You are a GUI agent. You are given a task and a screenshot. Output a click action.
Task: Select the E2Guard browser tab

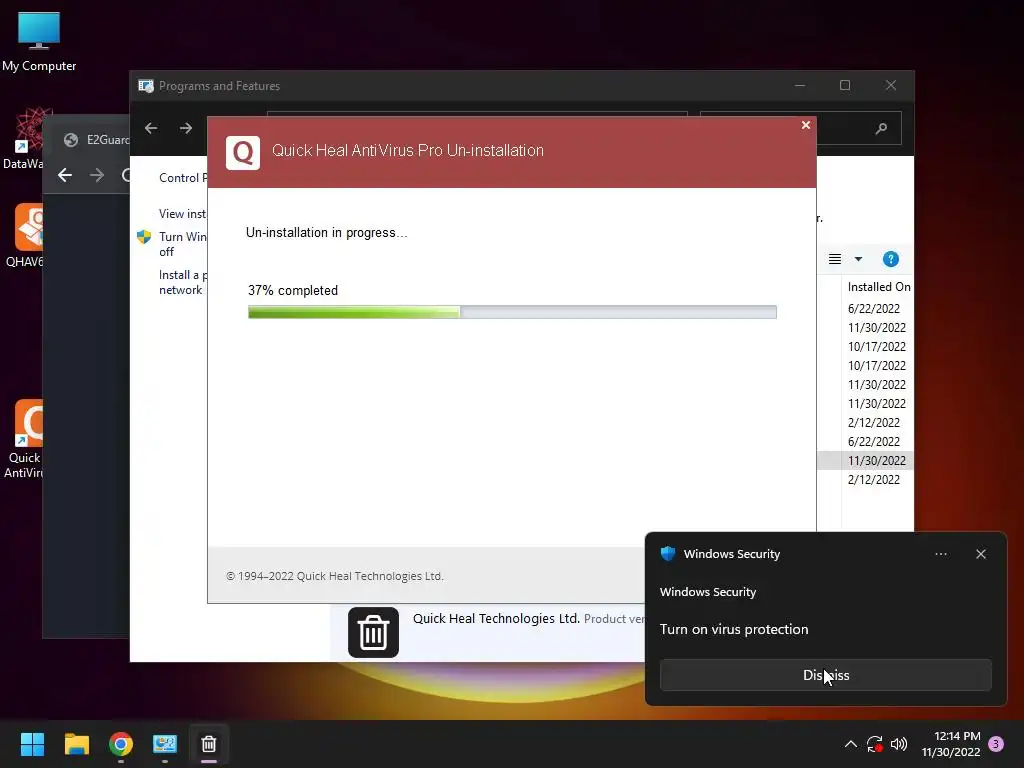click(97, 140)
